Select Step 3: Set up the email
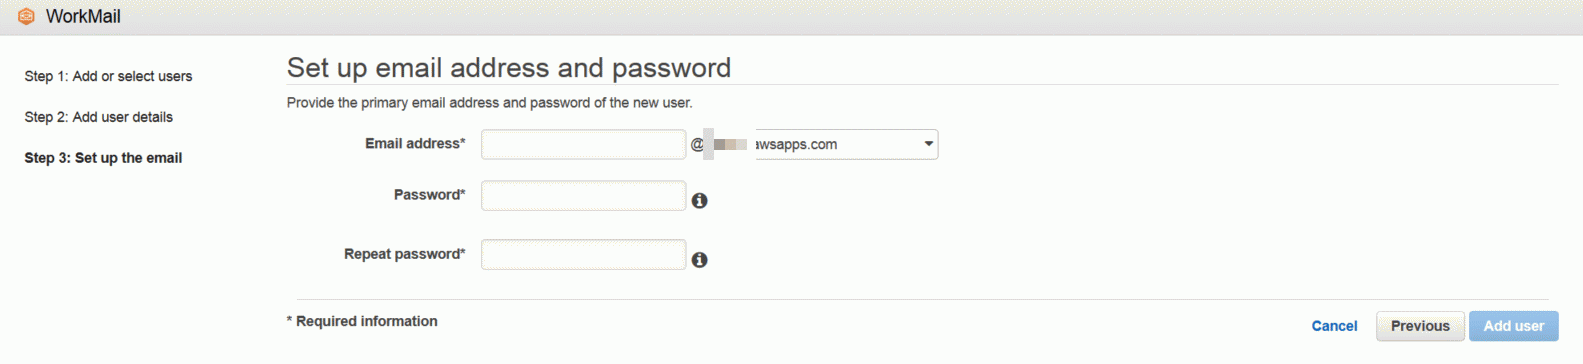This screenshot has width=1583, height=364. 103,158
